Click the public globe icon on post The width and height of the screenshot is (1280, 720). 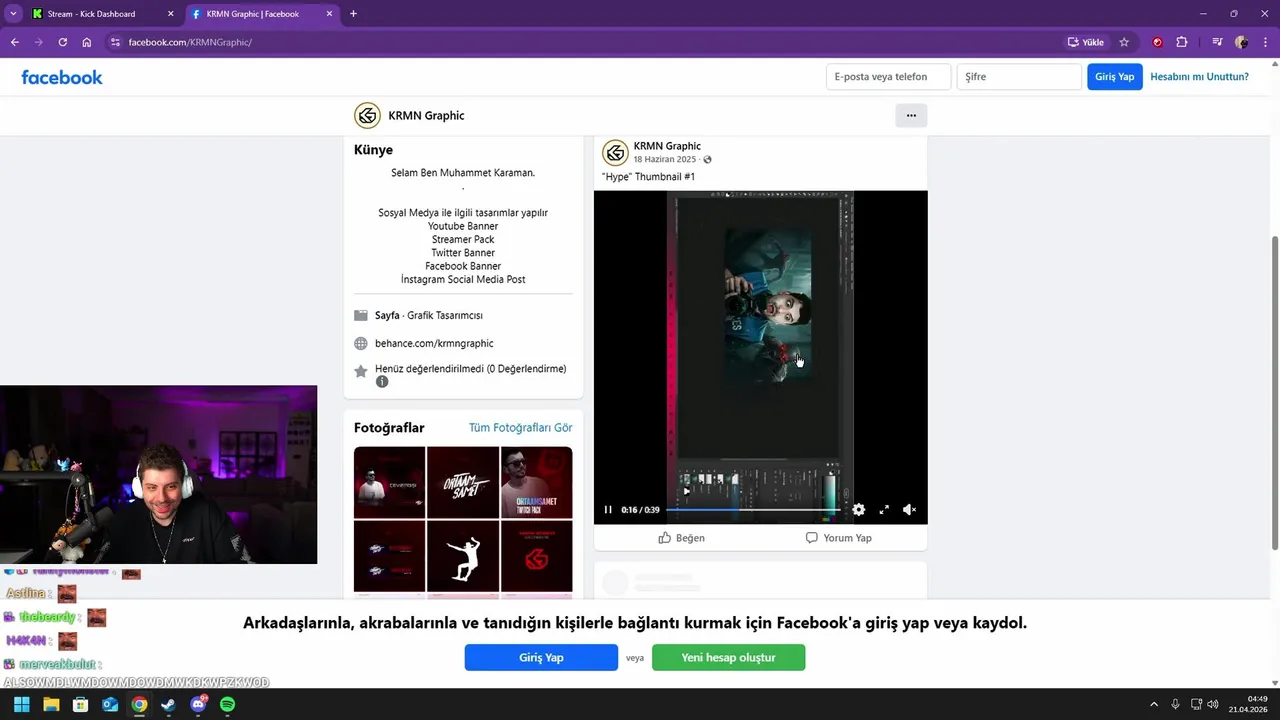coord(707,160)
